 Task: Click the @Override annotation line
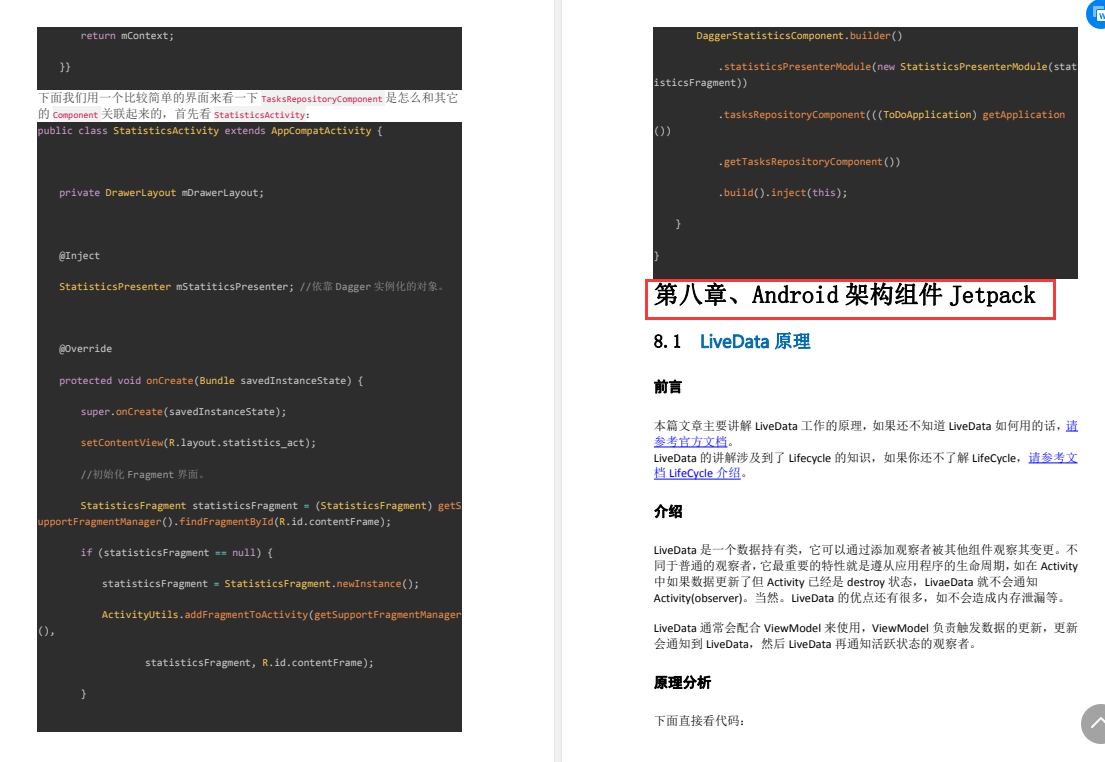tap(85, 348)
